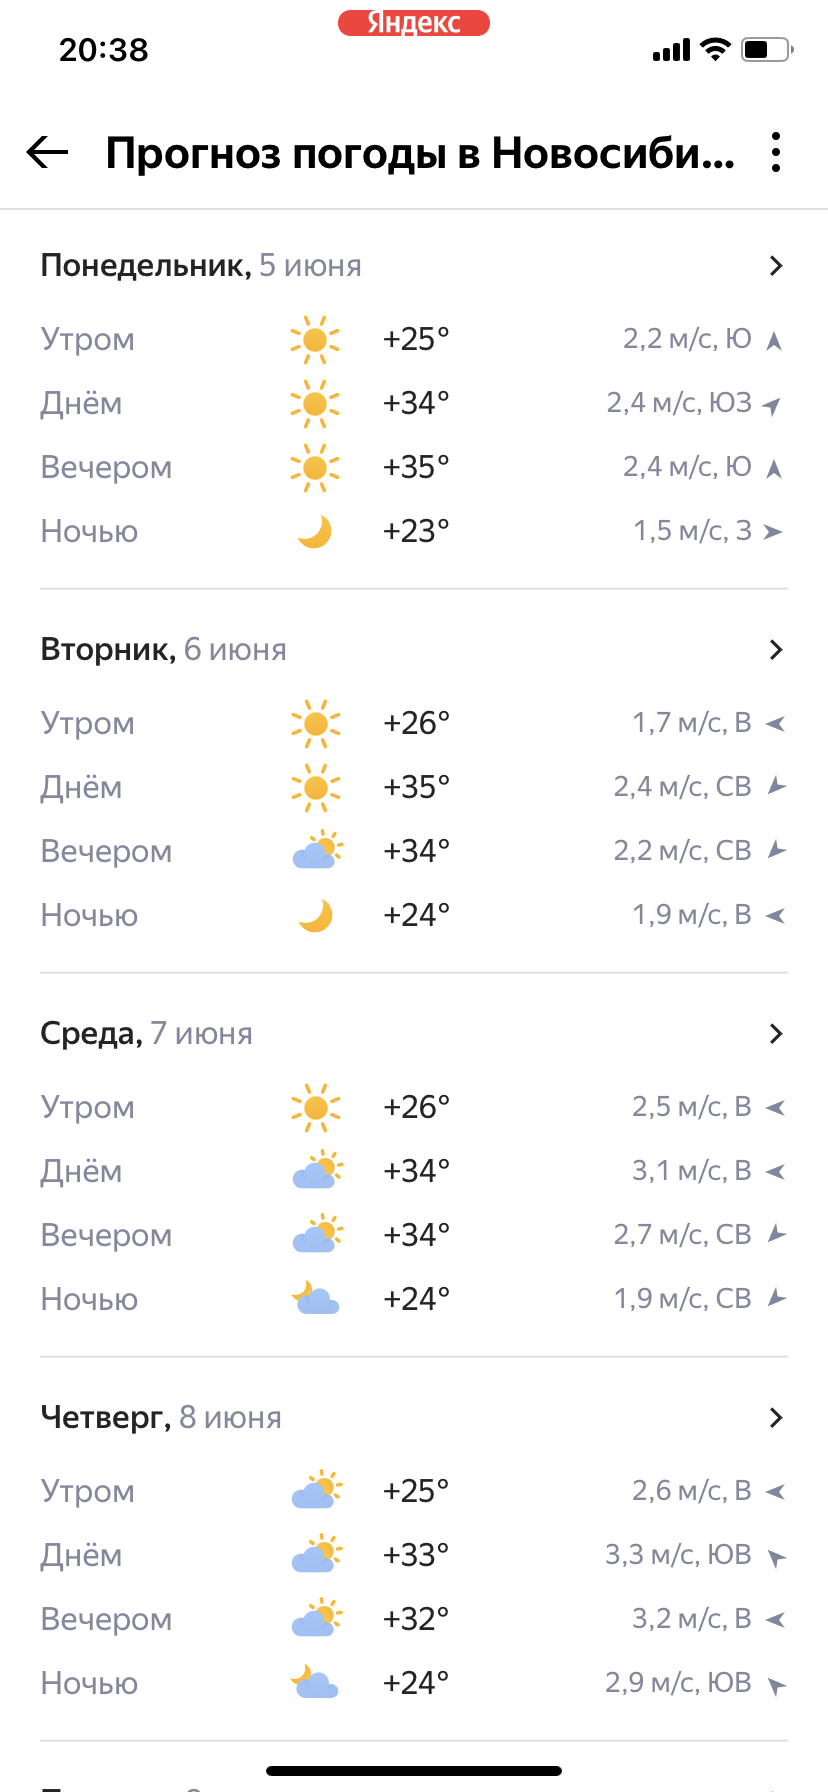The image size is (828, 1792).
Task: Tap the wind direction arrow for Monday daytime
Action: pyautogui.click(x=771, y=405)
